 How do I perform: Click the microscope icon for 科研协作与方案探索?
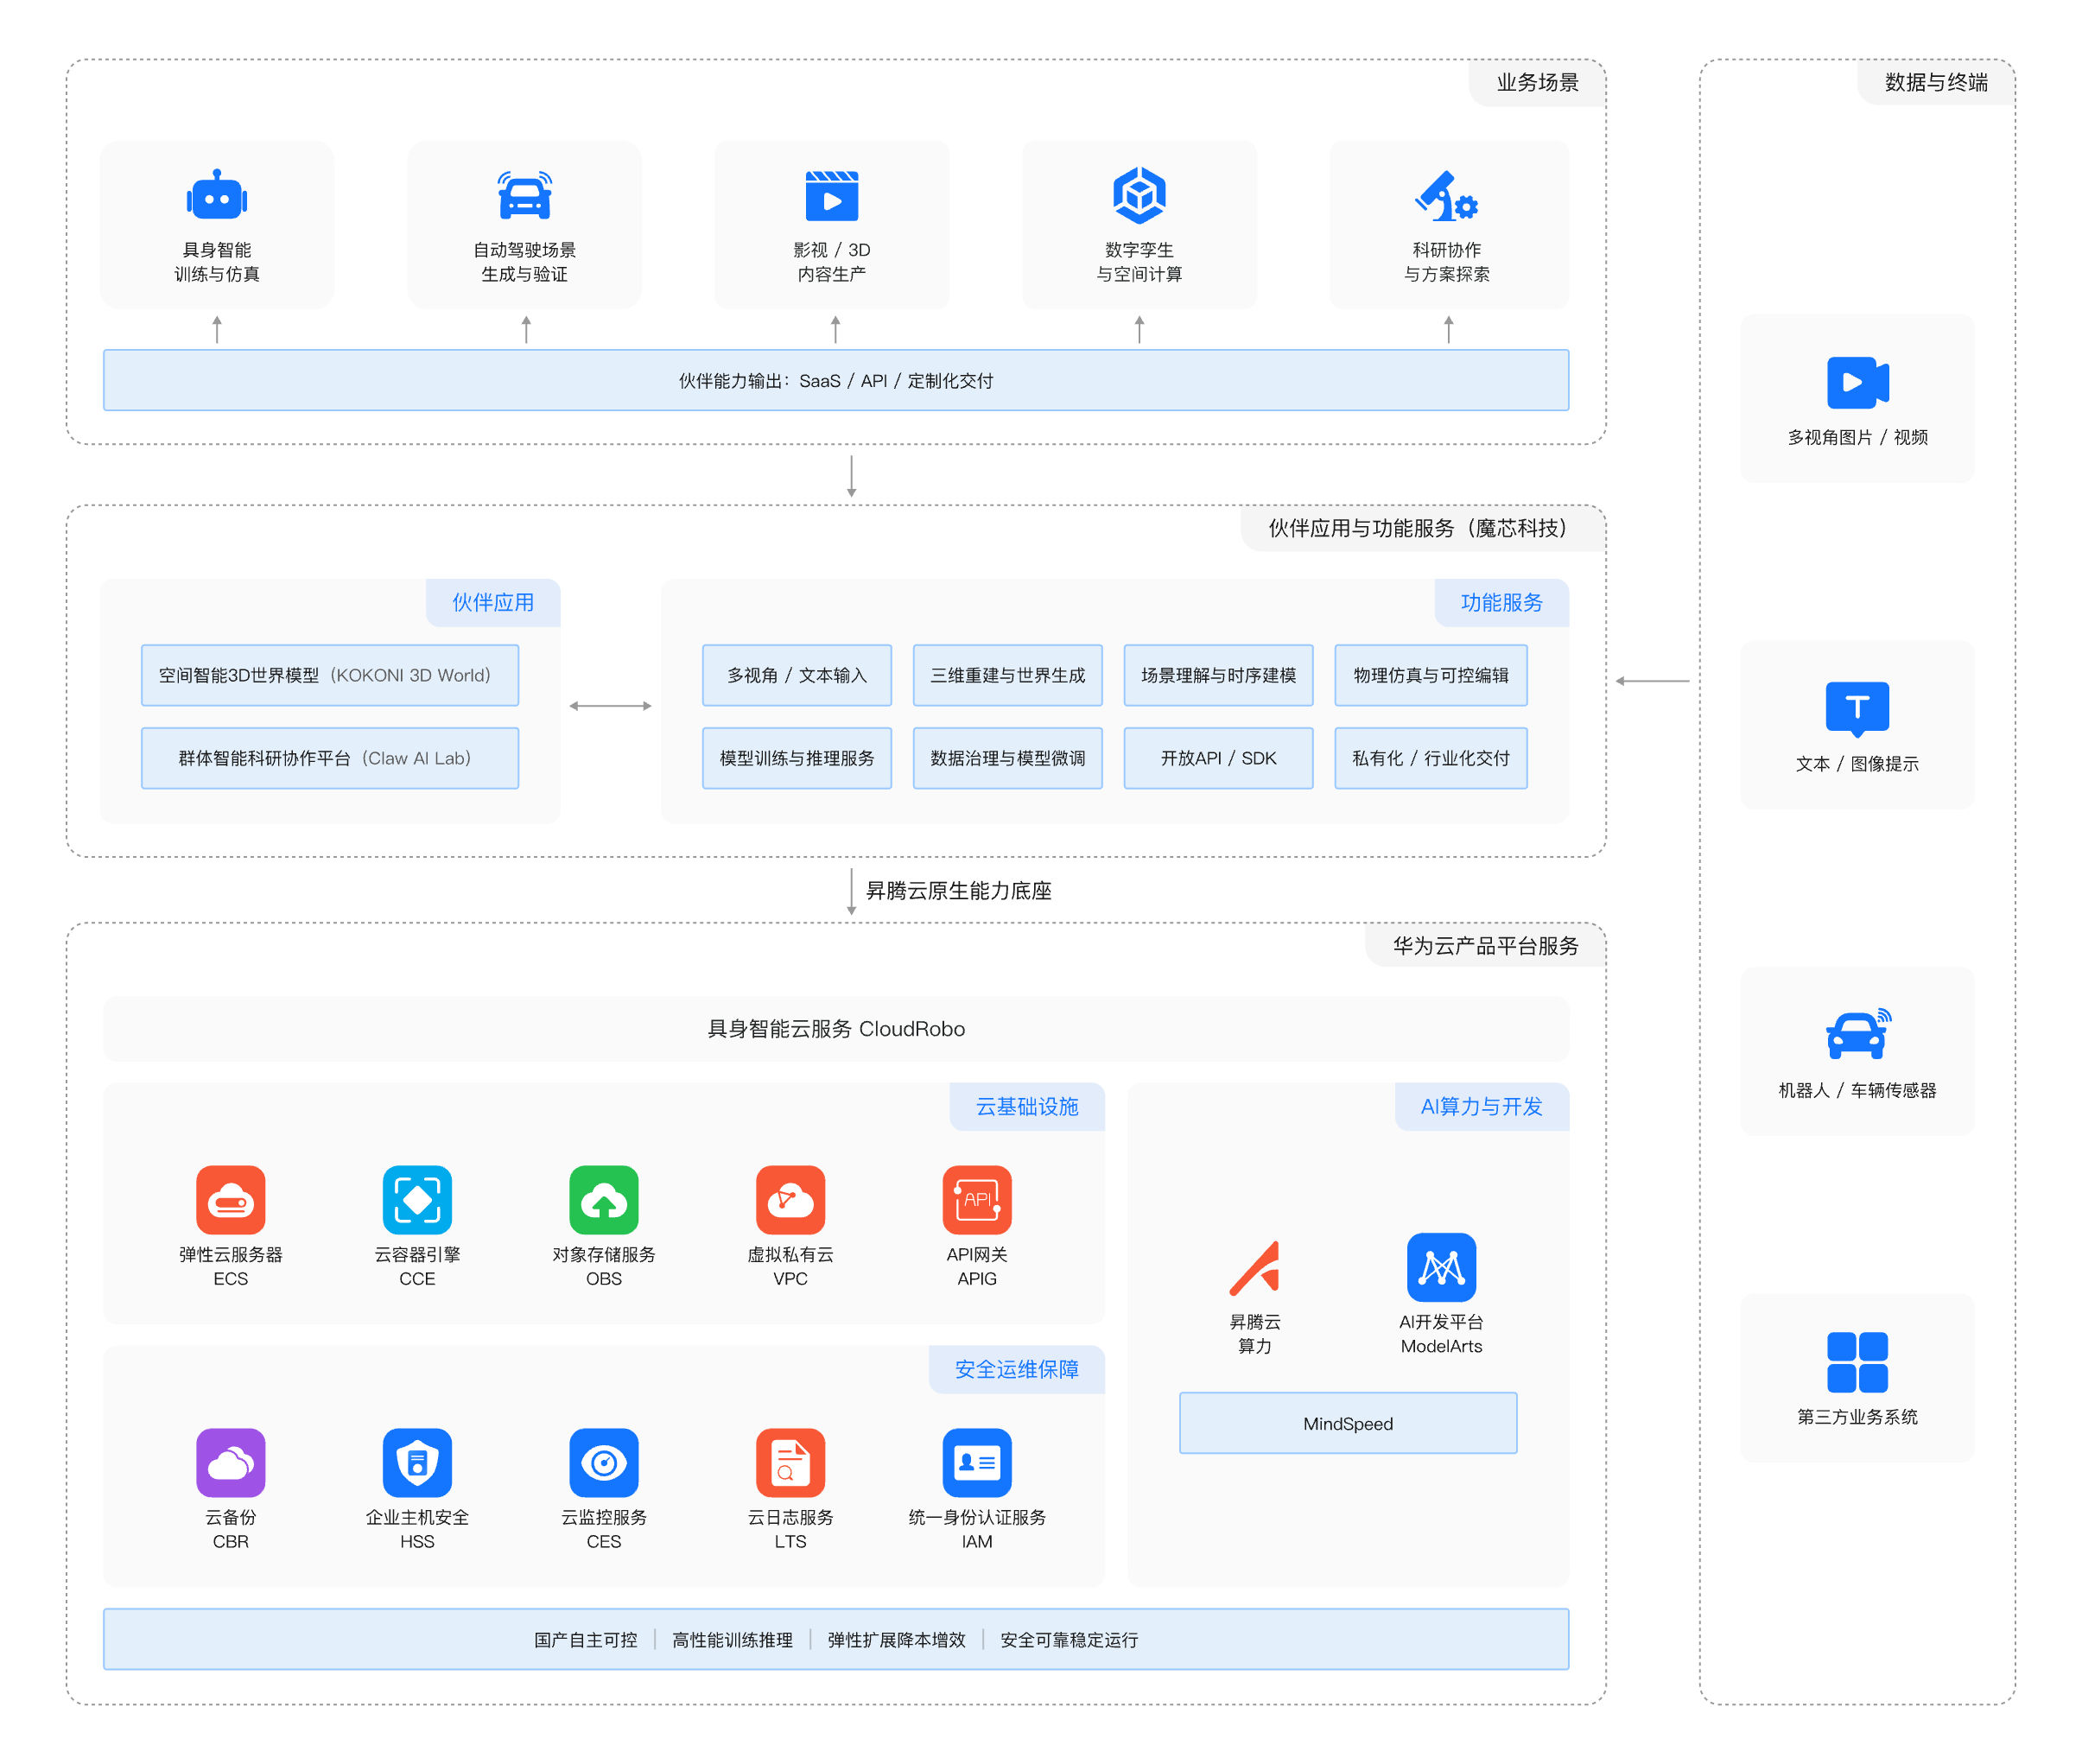1446,196
